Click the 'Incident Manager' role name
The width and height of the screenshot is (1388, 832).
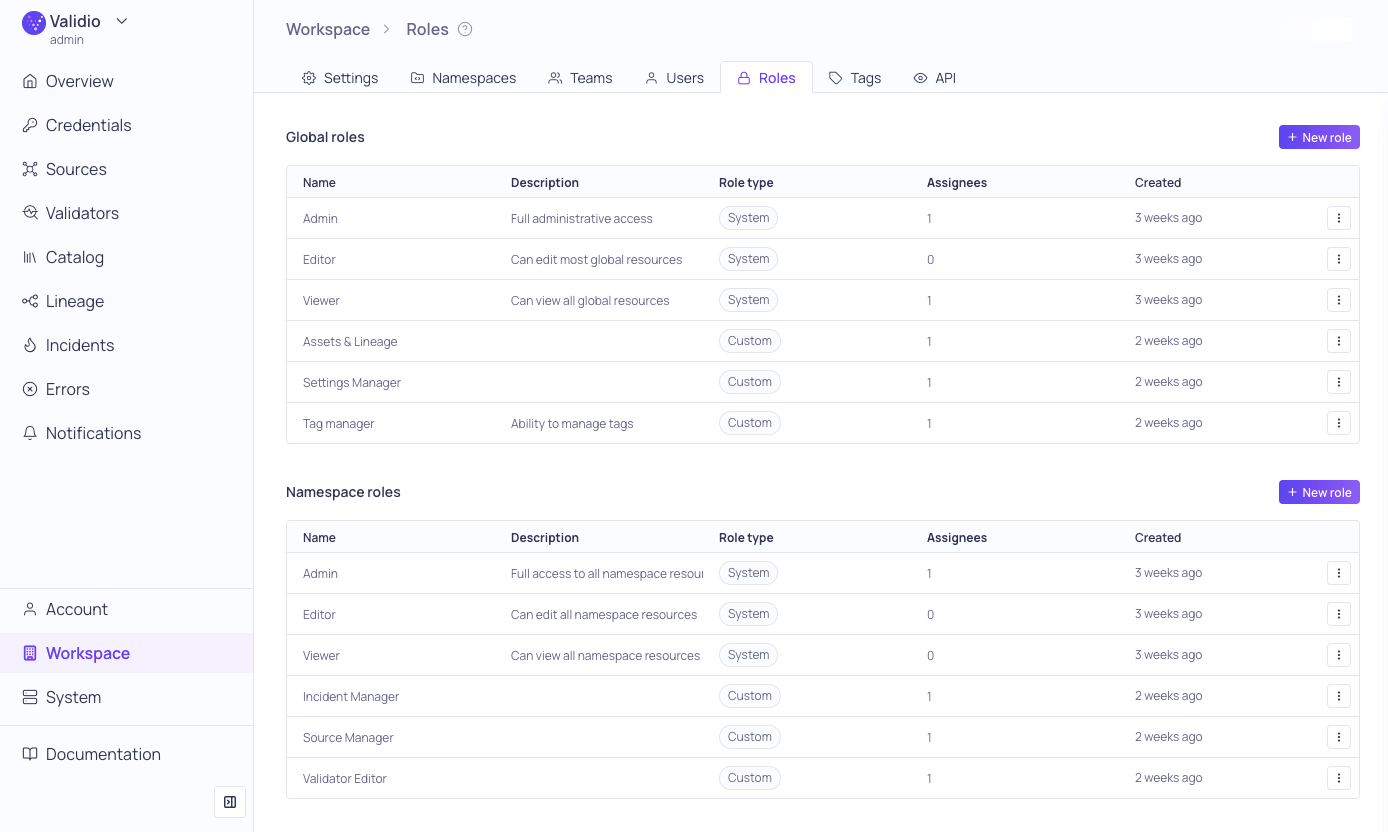pyautogui.click(x=351, y=697)
